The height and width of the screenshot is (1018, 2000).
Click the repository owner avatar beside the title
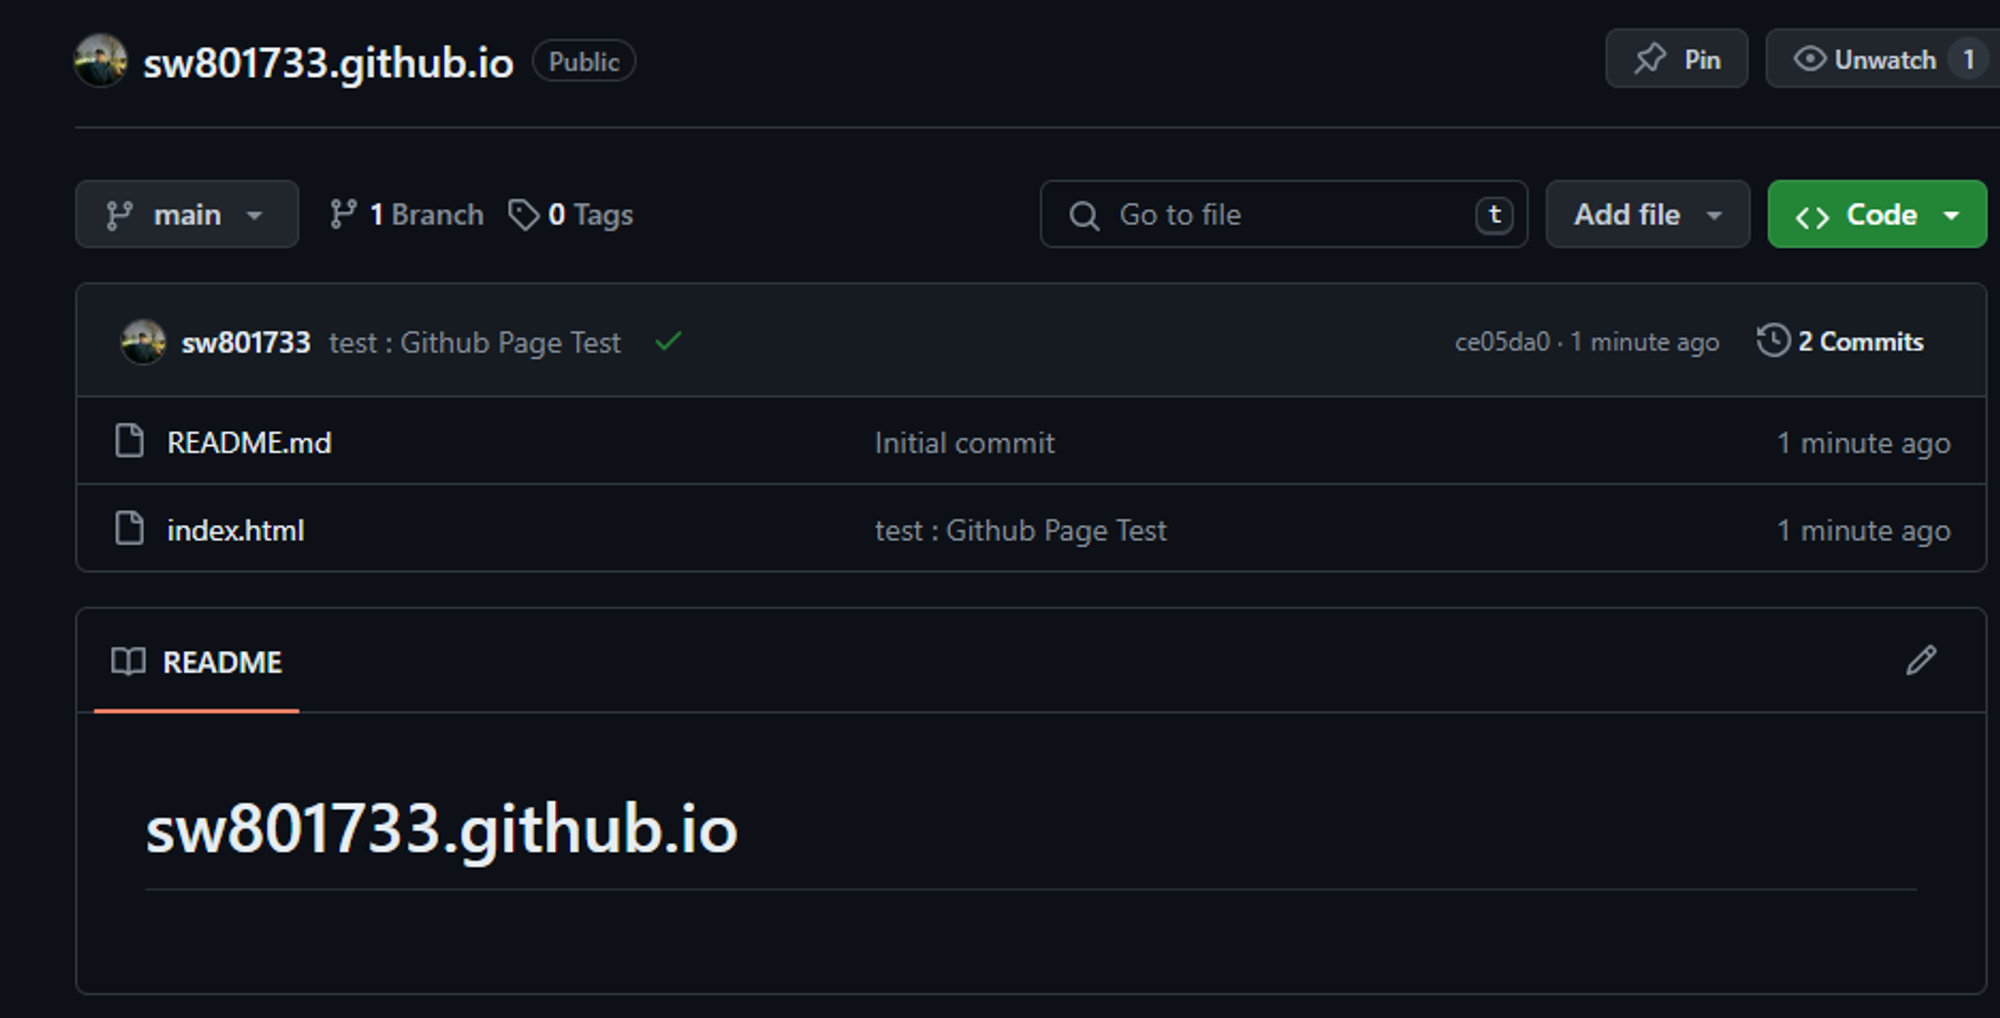101,60
